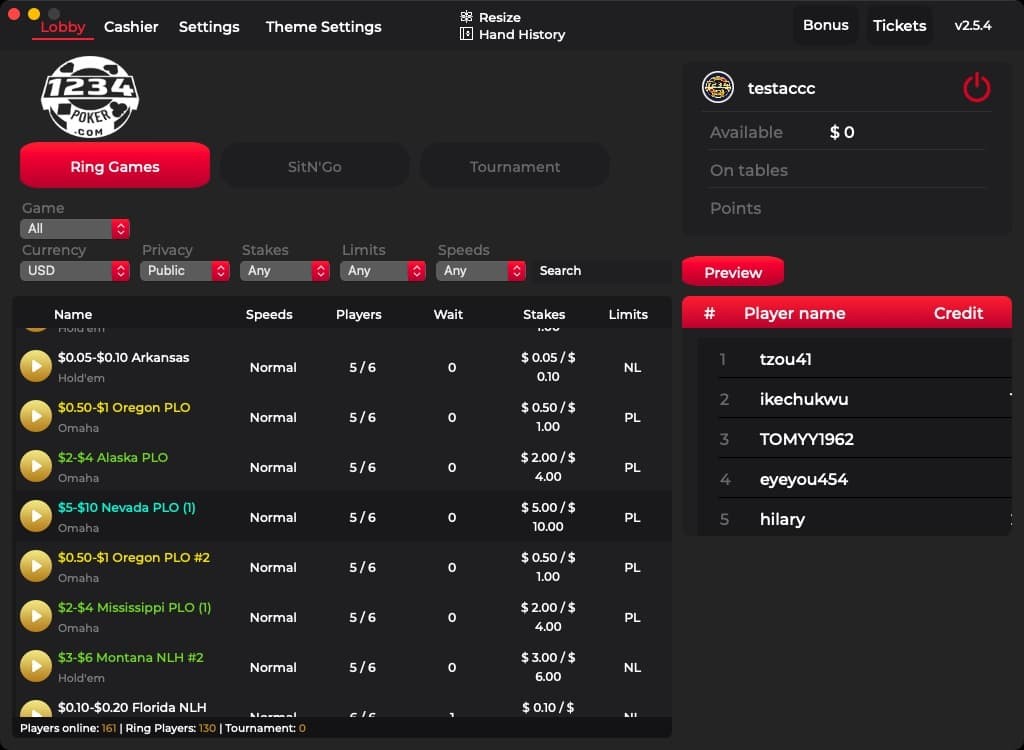Click the 1234 Poker logo
Viewport: 1024px width, 750px height.
tap(90, 97)
